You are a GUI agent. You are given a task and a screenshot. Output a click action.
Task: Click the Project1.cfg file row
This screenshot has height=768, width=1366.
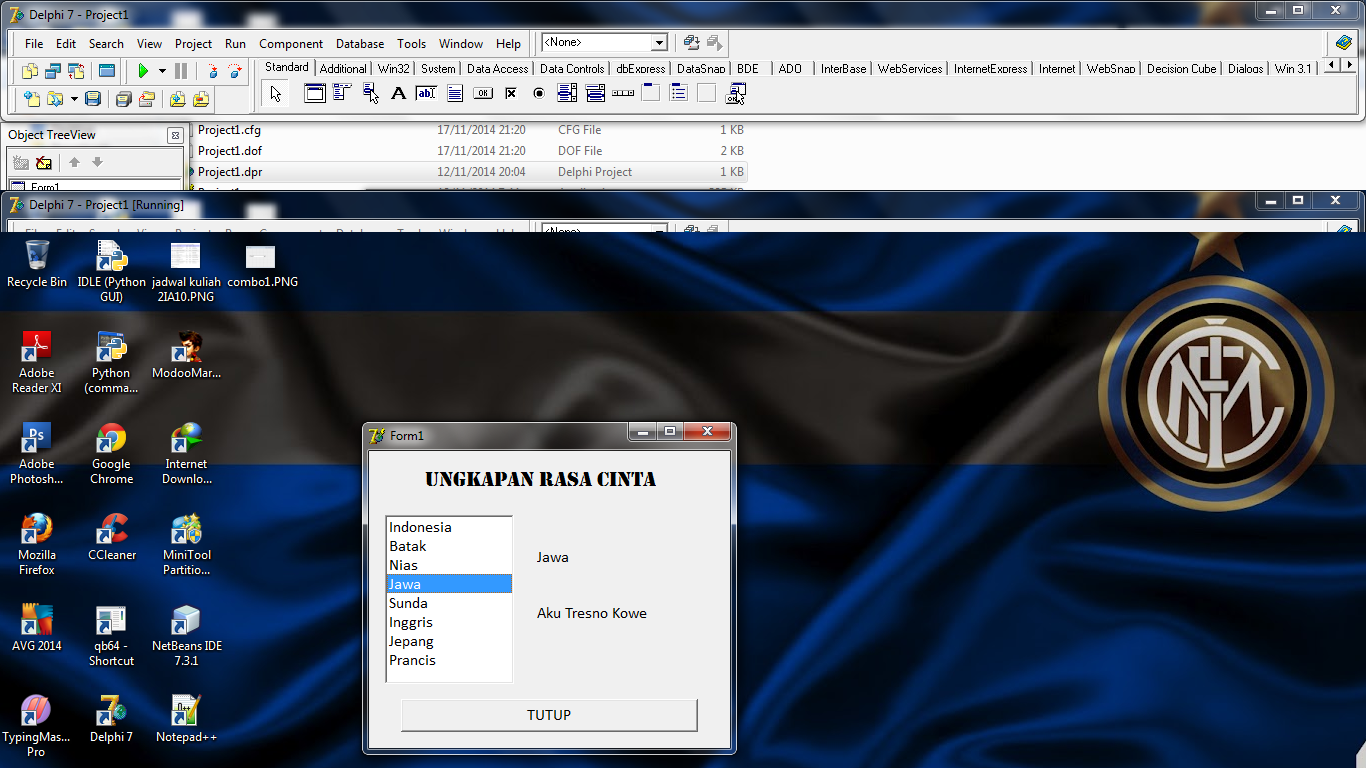[470, 130]
